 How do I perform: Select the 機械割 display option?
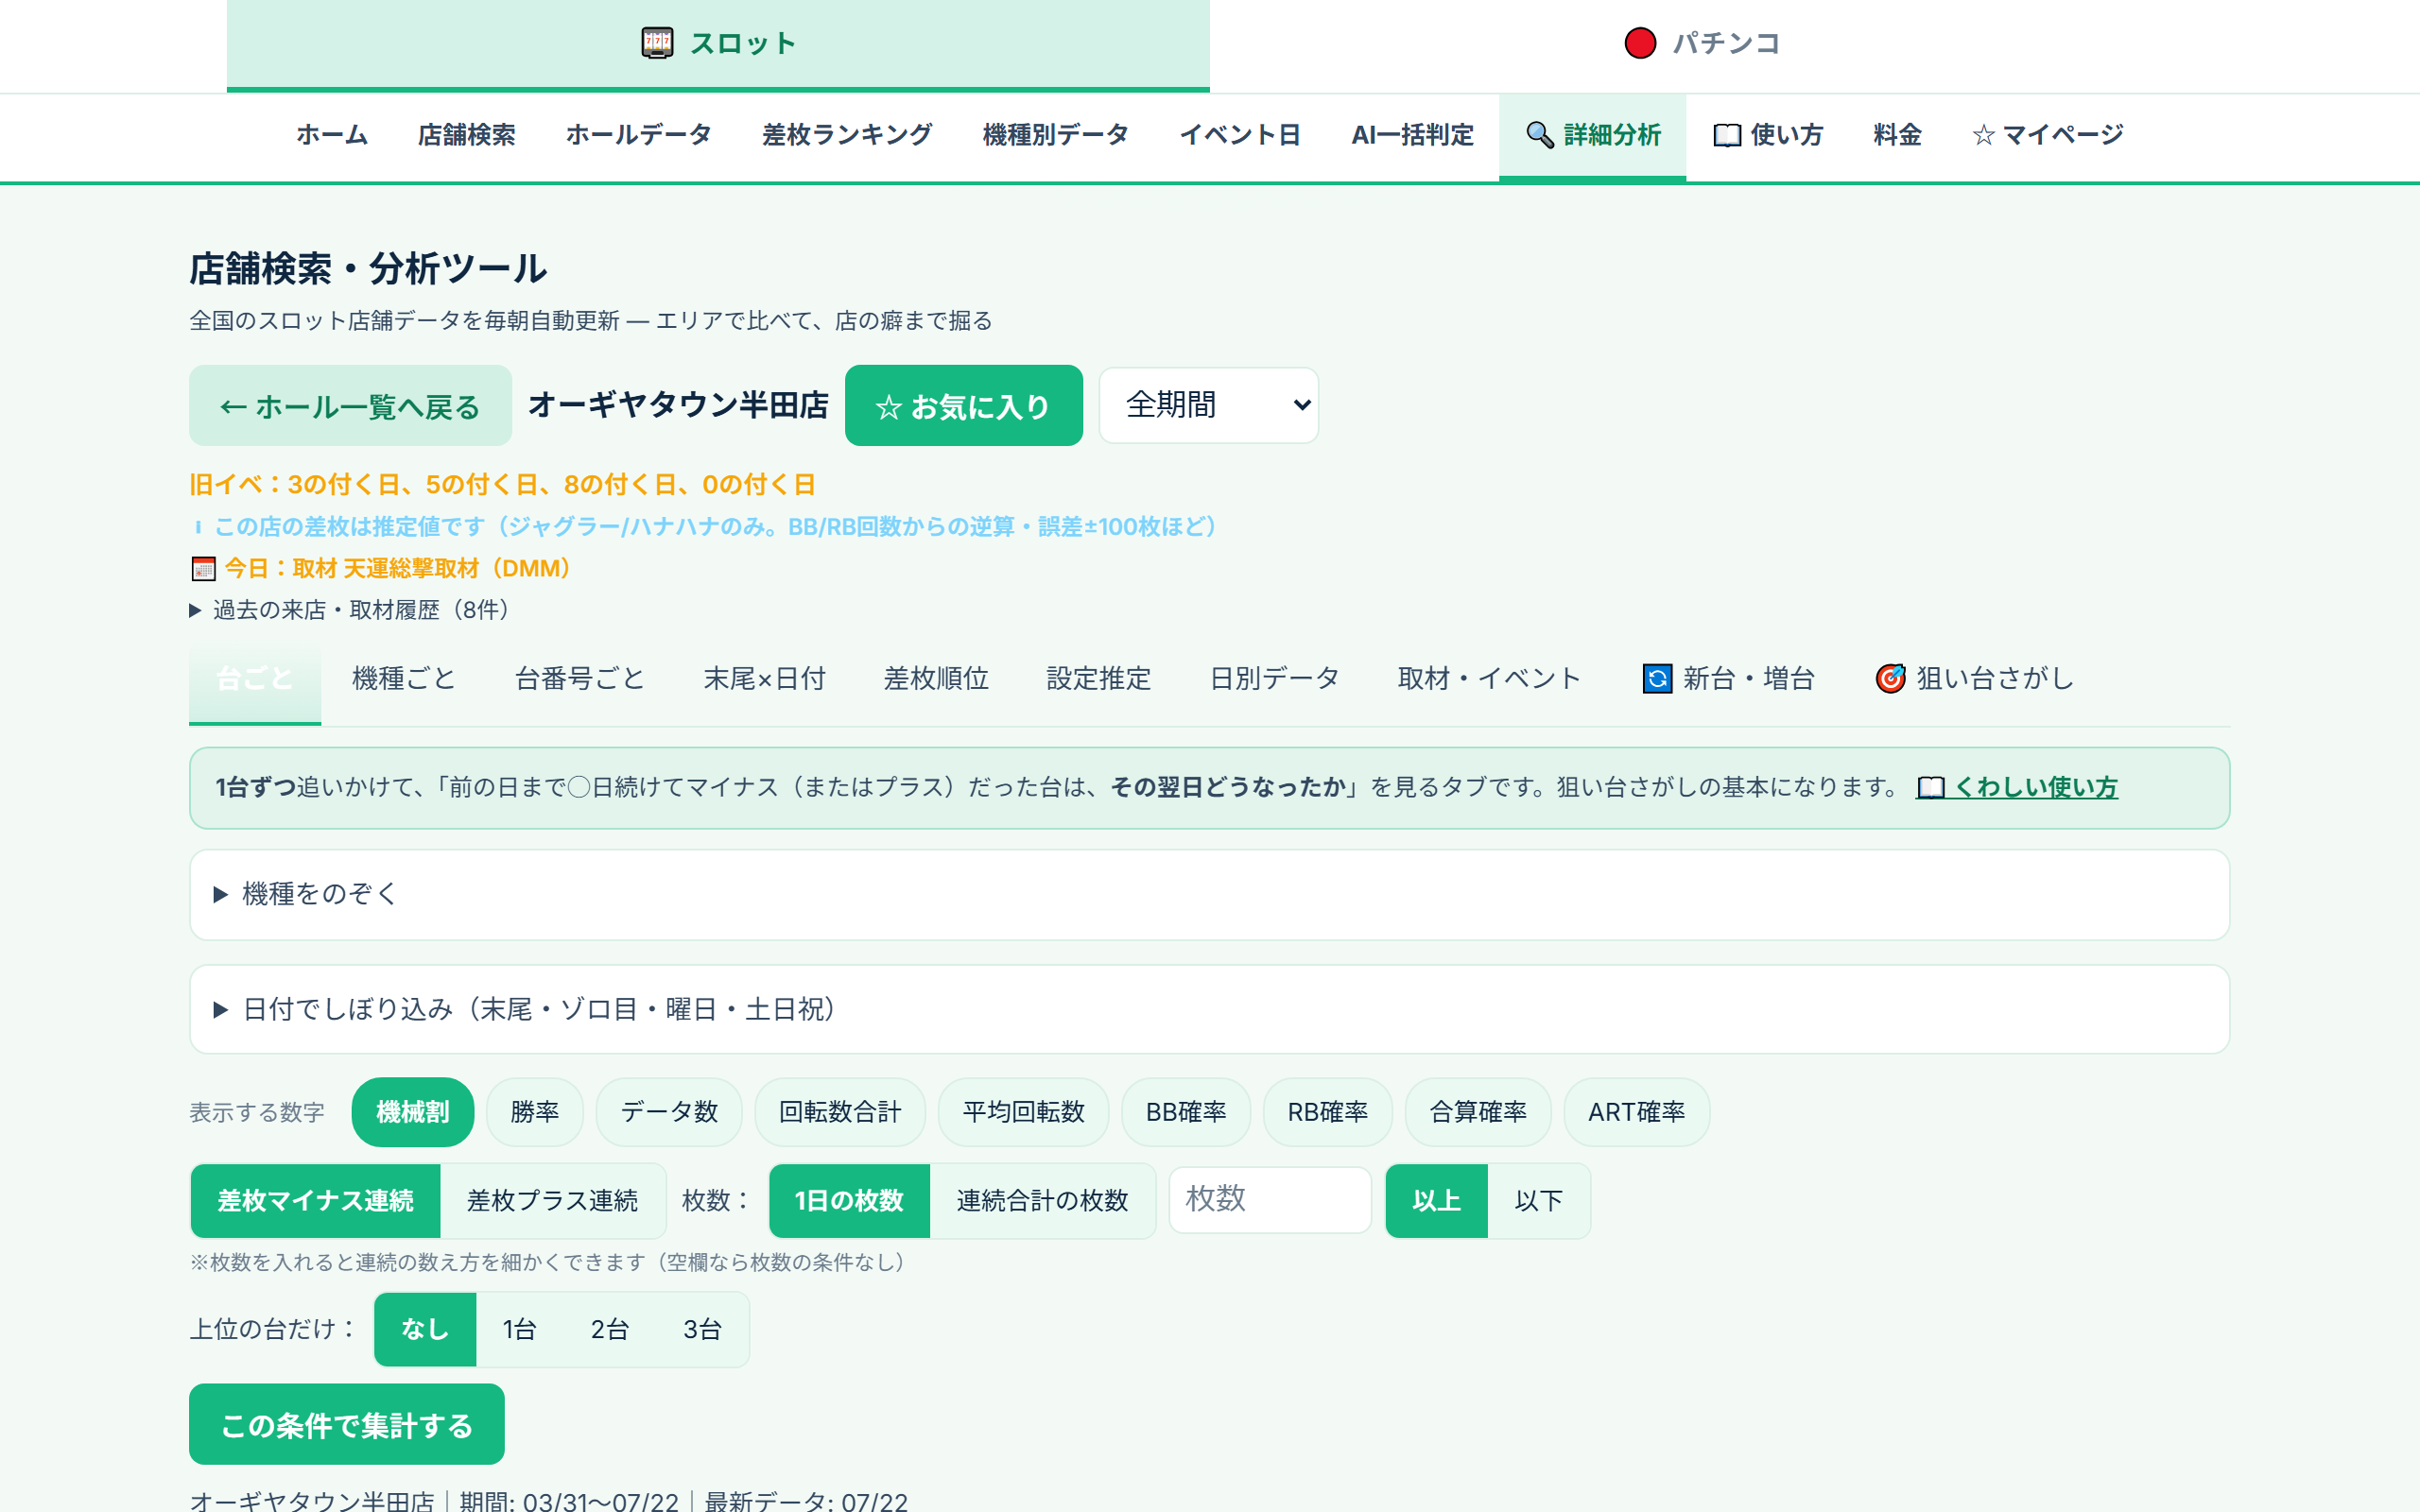tap(412, 1112)
